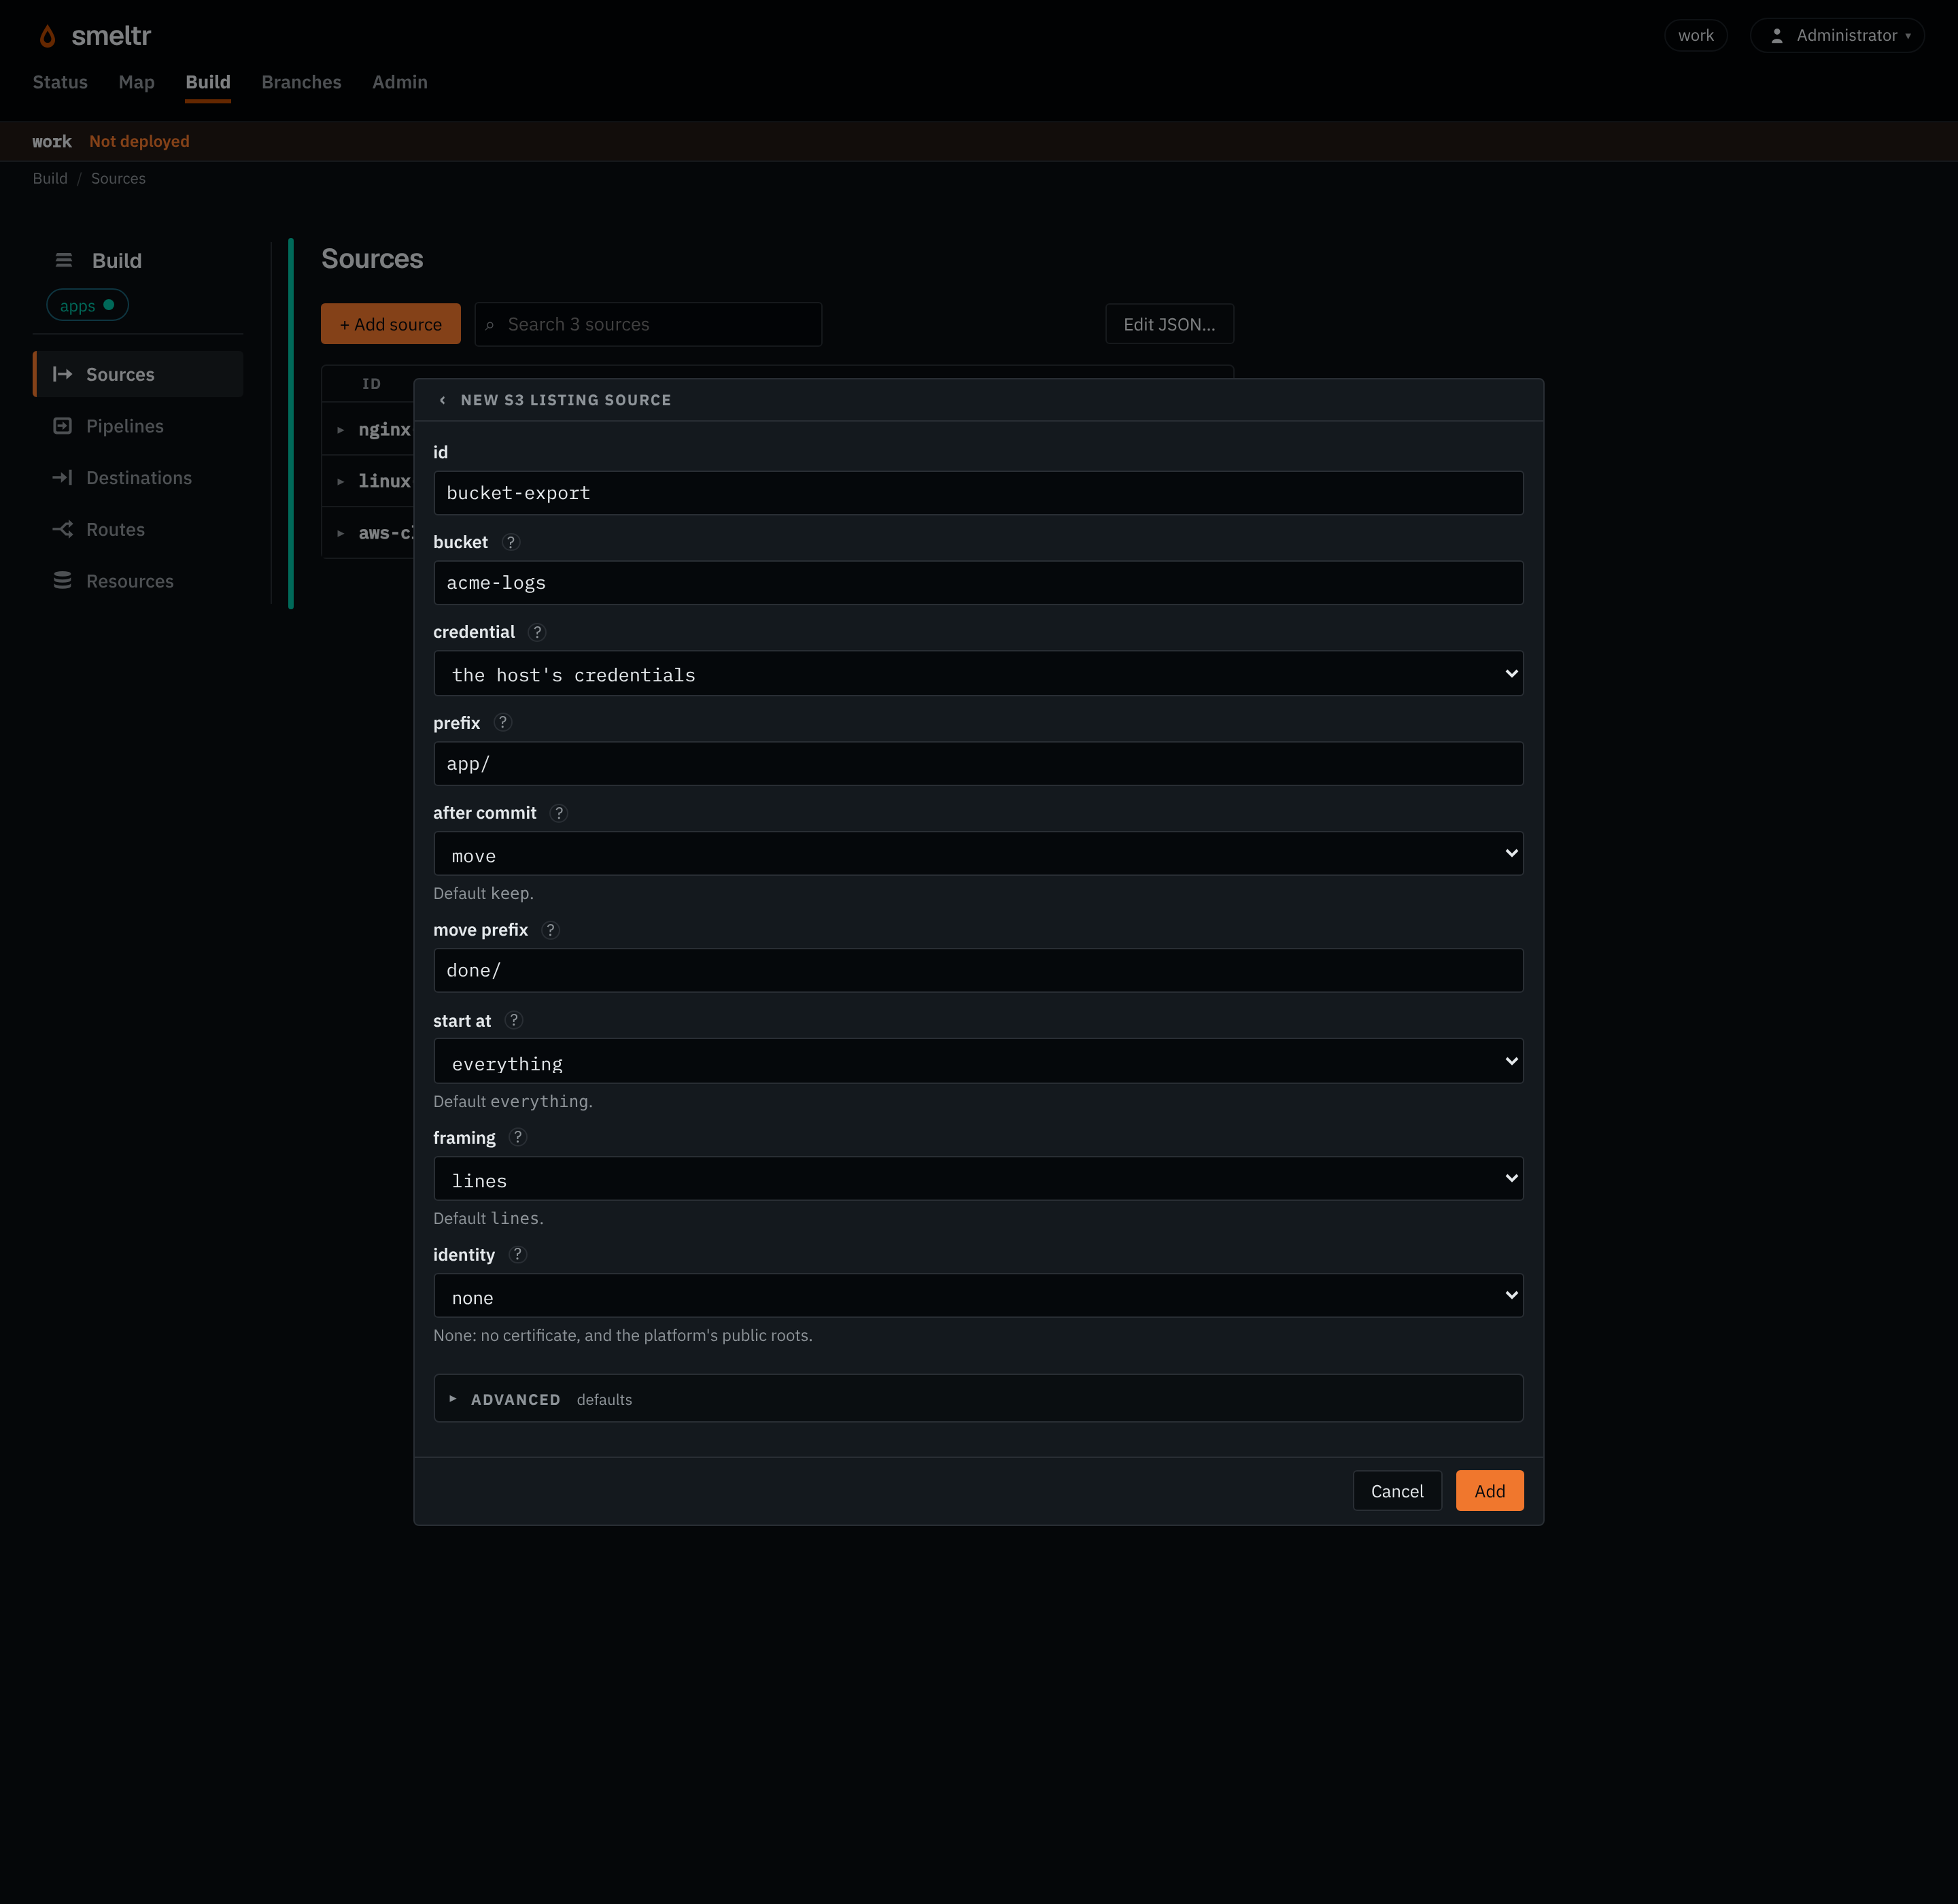The width and height of the screenshot is (1958, 1904).
Task: Open help for the identity field
Action: click(517, 1254)
